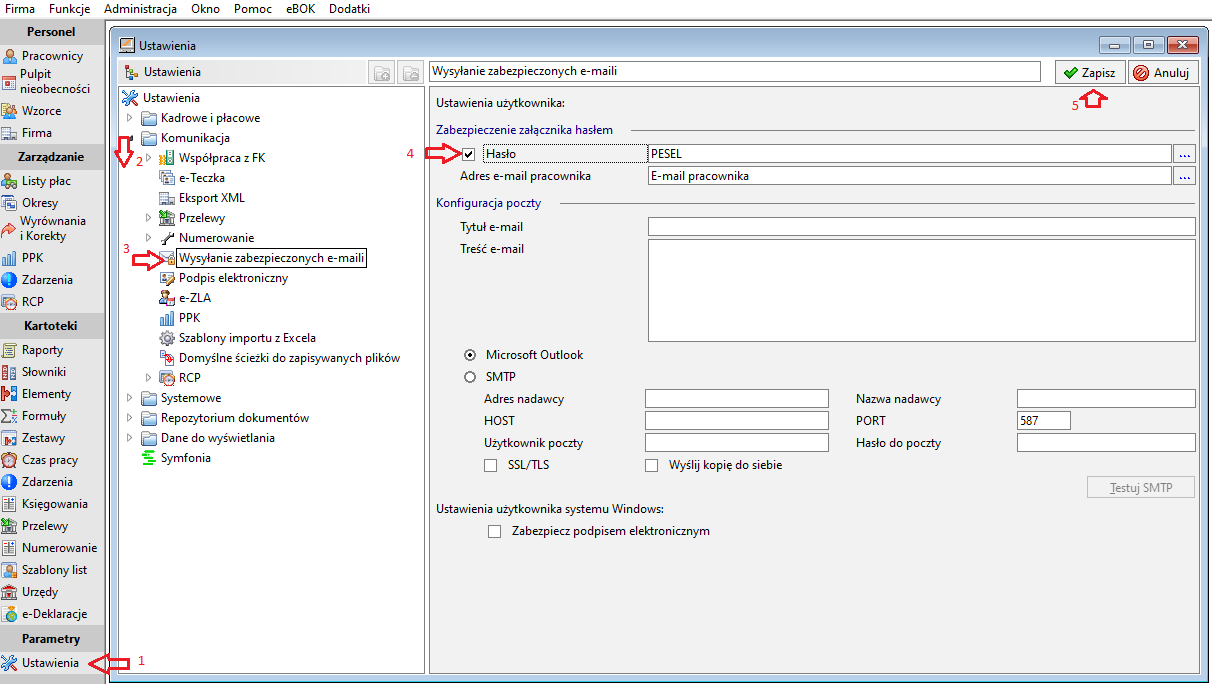Select the SMTP radio button
The height and width of the screenshot is (684, 1212).
pyautogui.click(x=469, y=377)
